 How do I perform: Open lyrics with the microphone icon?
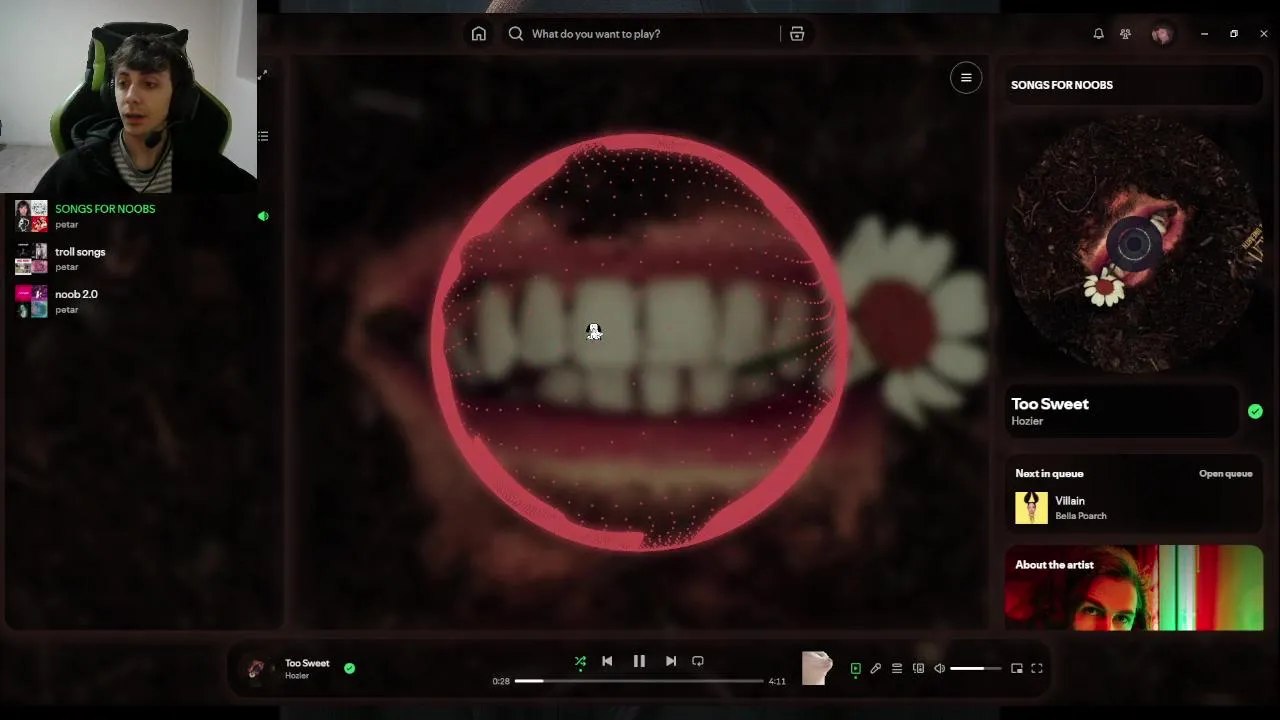coord(876,669)
